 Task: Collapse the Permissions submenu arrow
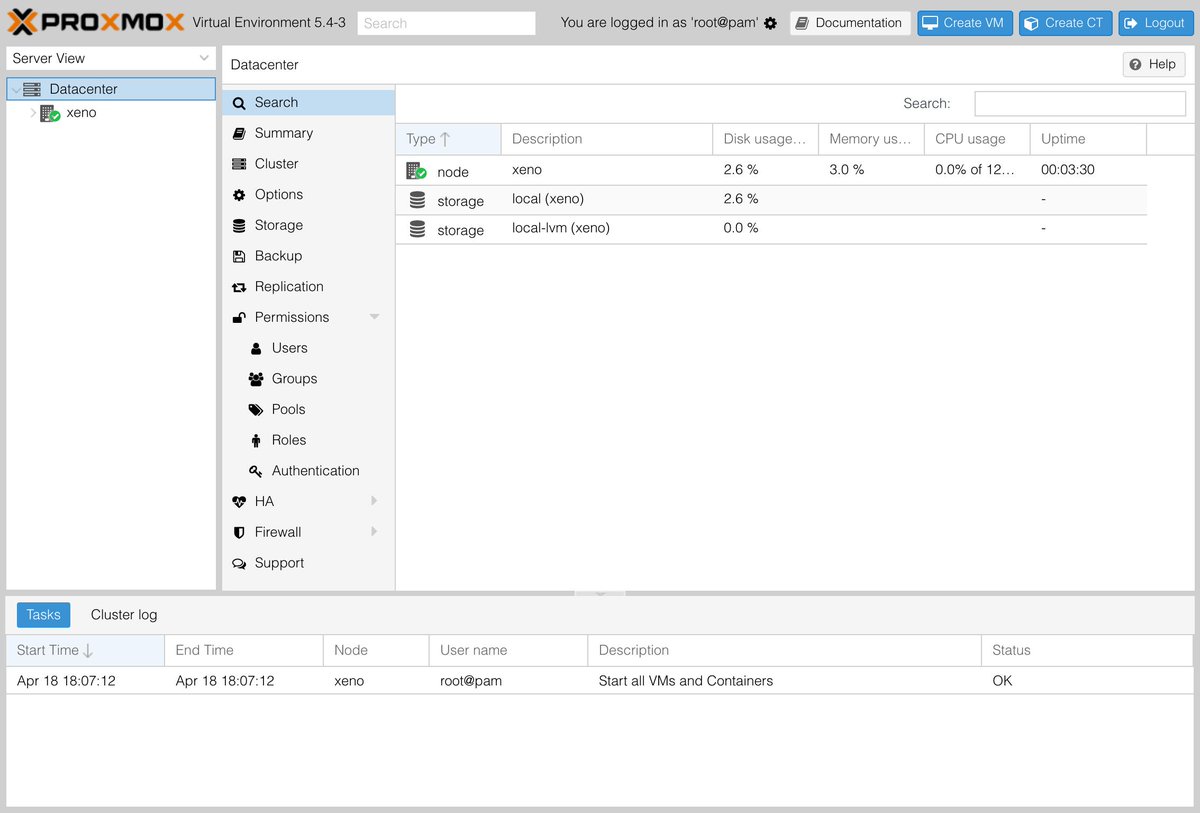[x=374, y=317]
